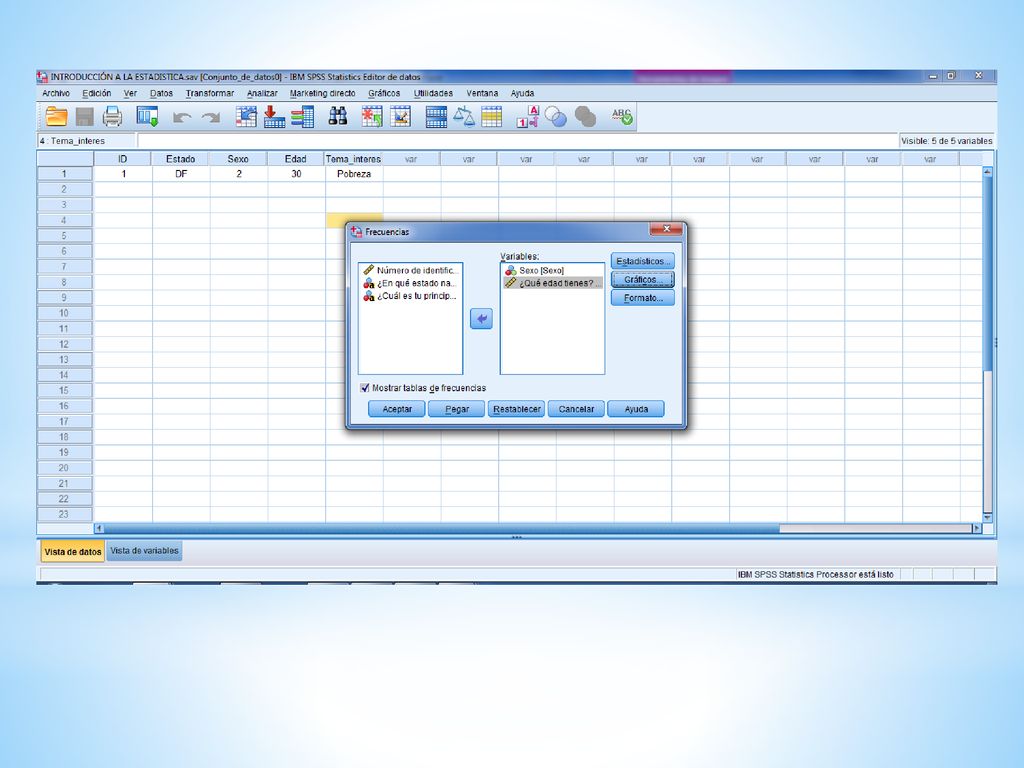Open the Ventana menu

[482, 93]
